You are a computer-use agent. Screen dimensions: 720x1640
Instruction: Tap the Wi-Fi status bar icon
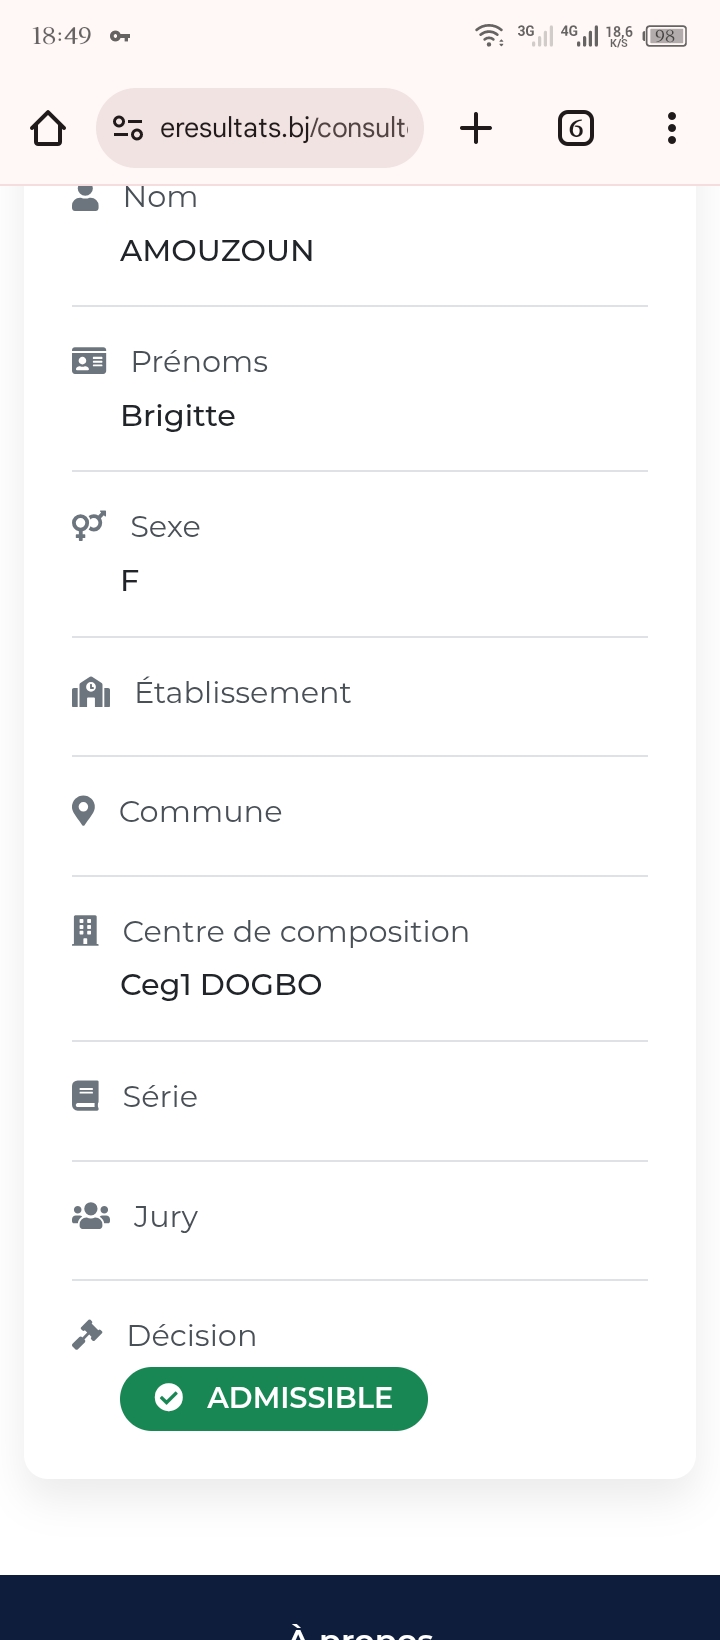(489, 36)
